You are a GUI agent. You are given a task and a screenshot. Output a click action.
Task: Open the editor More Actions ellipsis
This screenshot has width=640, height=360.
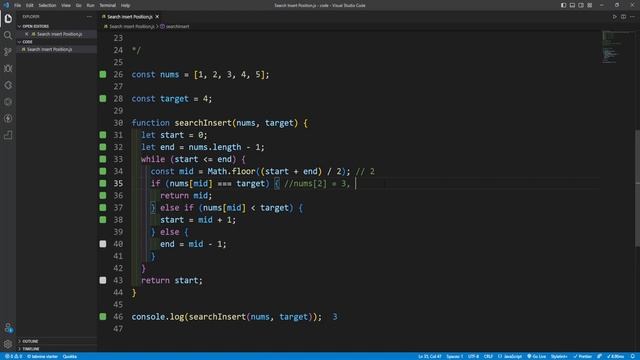point(632,17)
